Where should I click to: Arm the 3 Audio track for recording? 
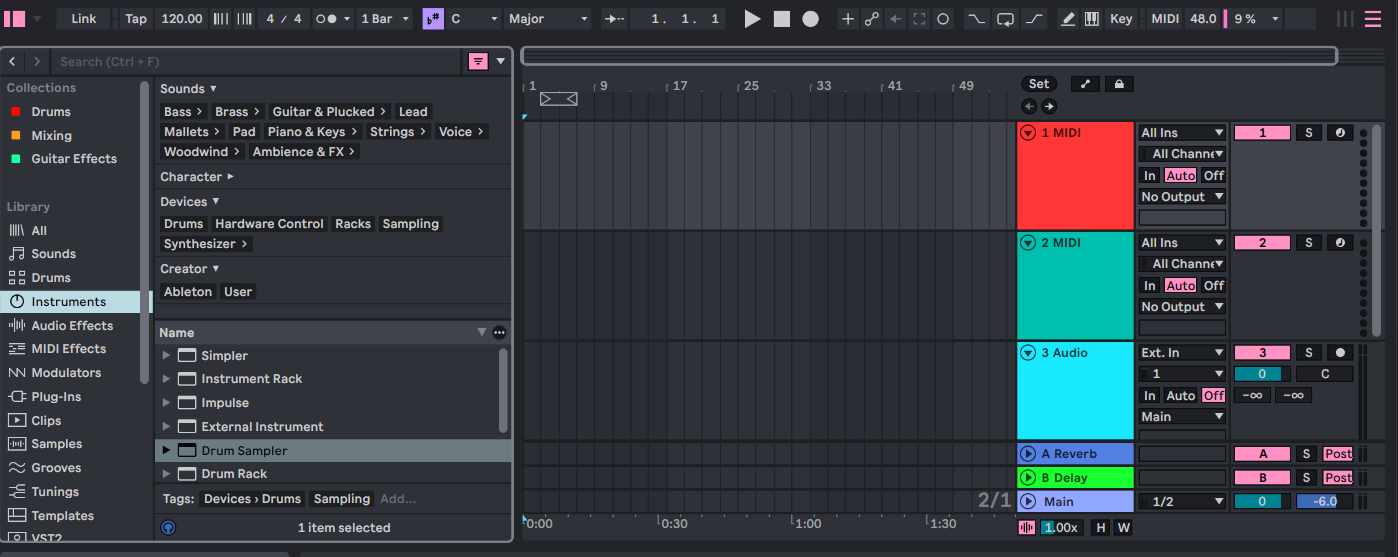(1339, 353)
